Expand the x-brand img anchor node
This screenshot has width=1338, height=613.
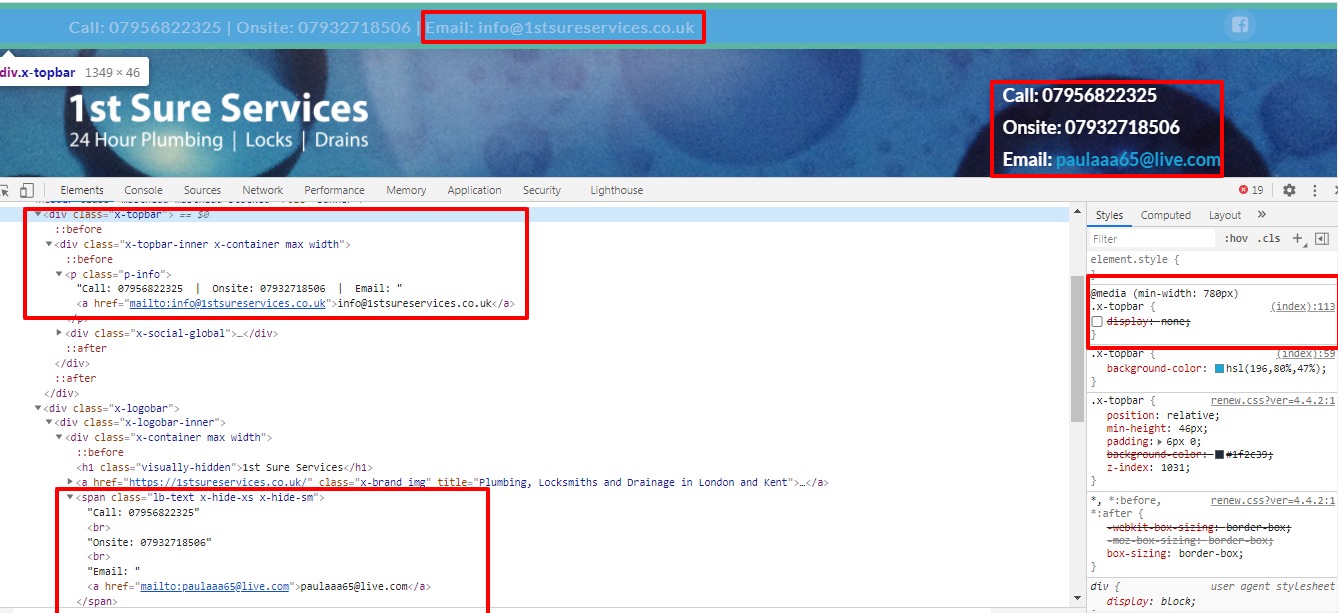tap(71, 482)
